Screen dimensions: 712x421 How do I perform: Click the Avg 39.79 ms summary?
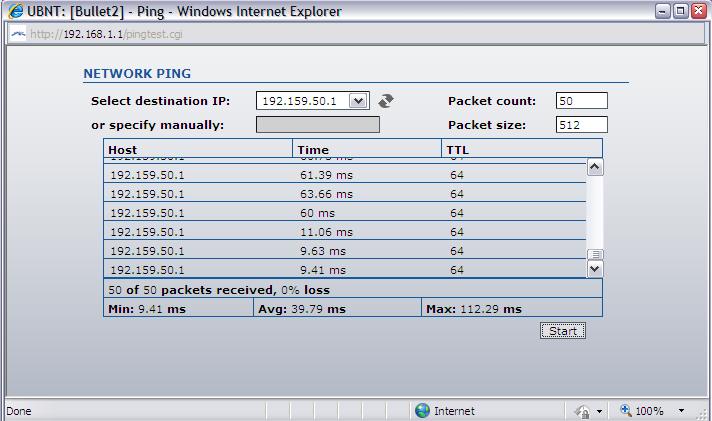tap(302, 309)
